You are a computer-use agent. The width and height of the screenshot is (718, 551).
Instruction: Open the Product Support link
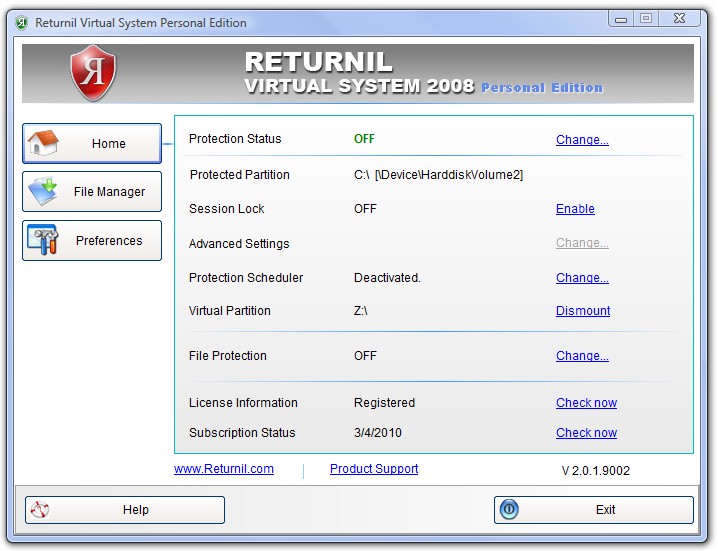(374, 469)
